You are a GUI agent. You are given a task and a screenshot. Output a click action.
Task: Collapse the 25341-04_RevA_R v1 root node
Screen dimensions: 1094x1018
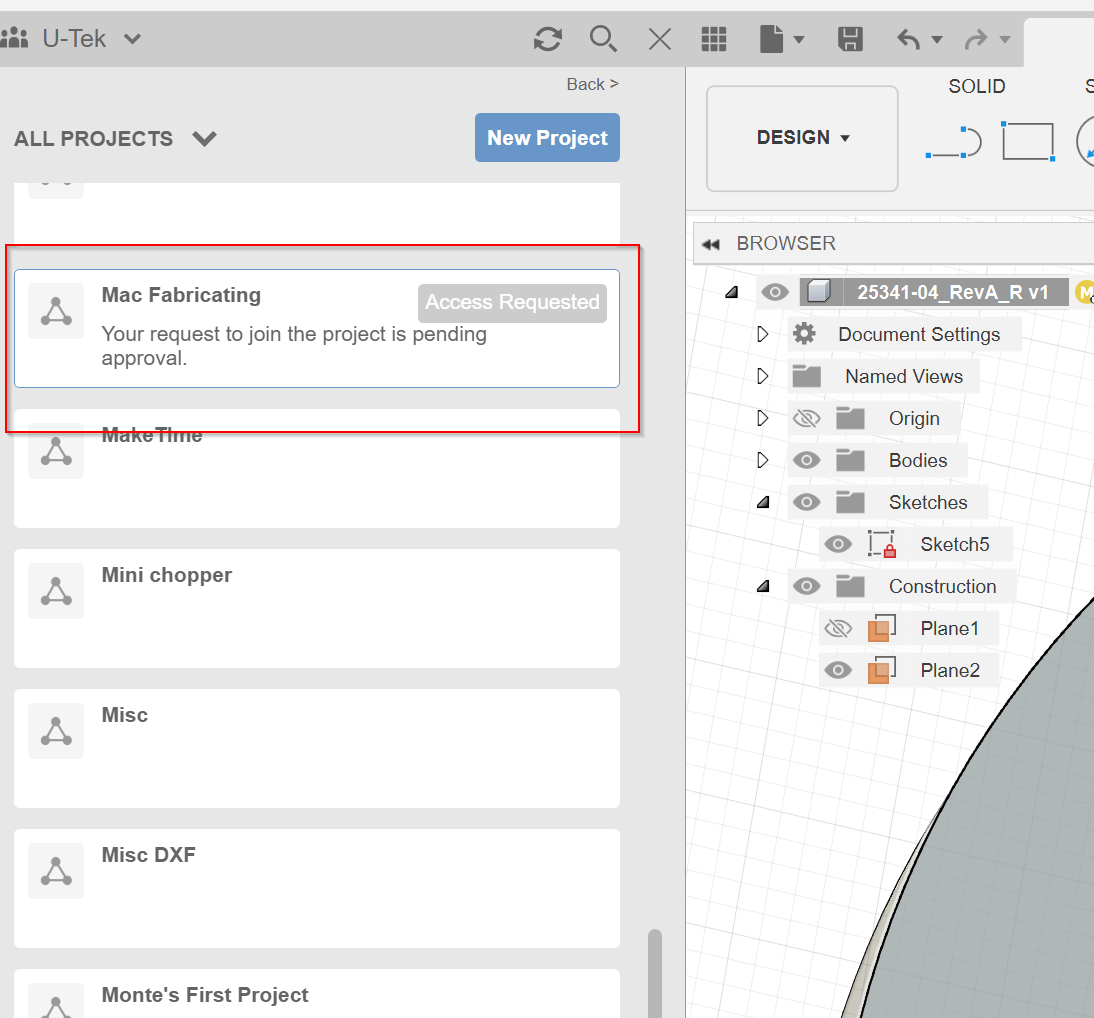731,292
